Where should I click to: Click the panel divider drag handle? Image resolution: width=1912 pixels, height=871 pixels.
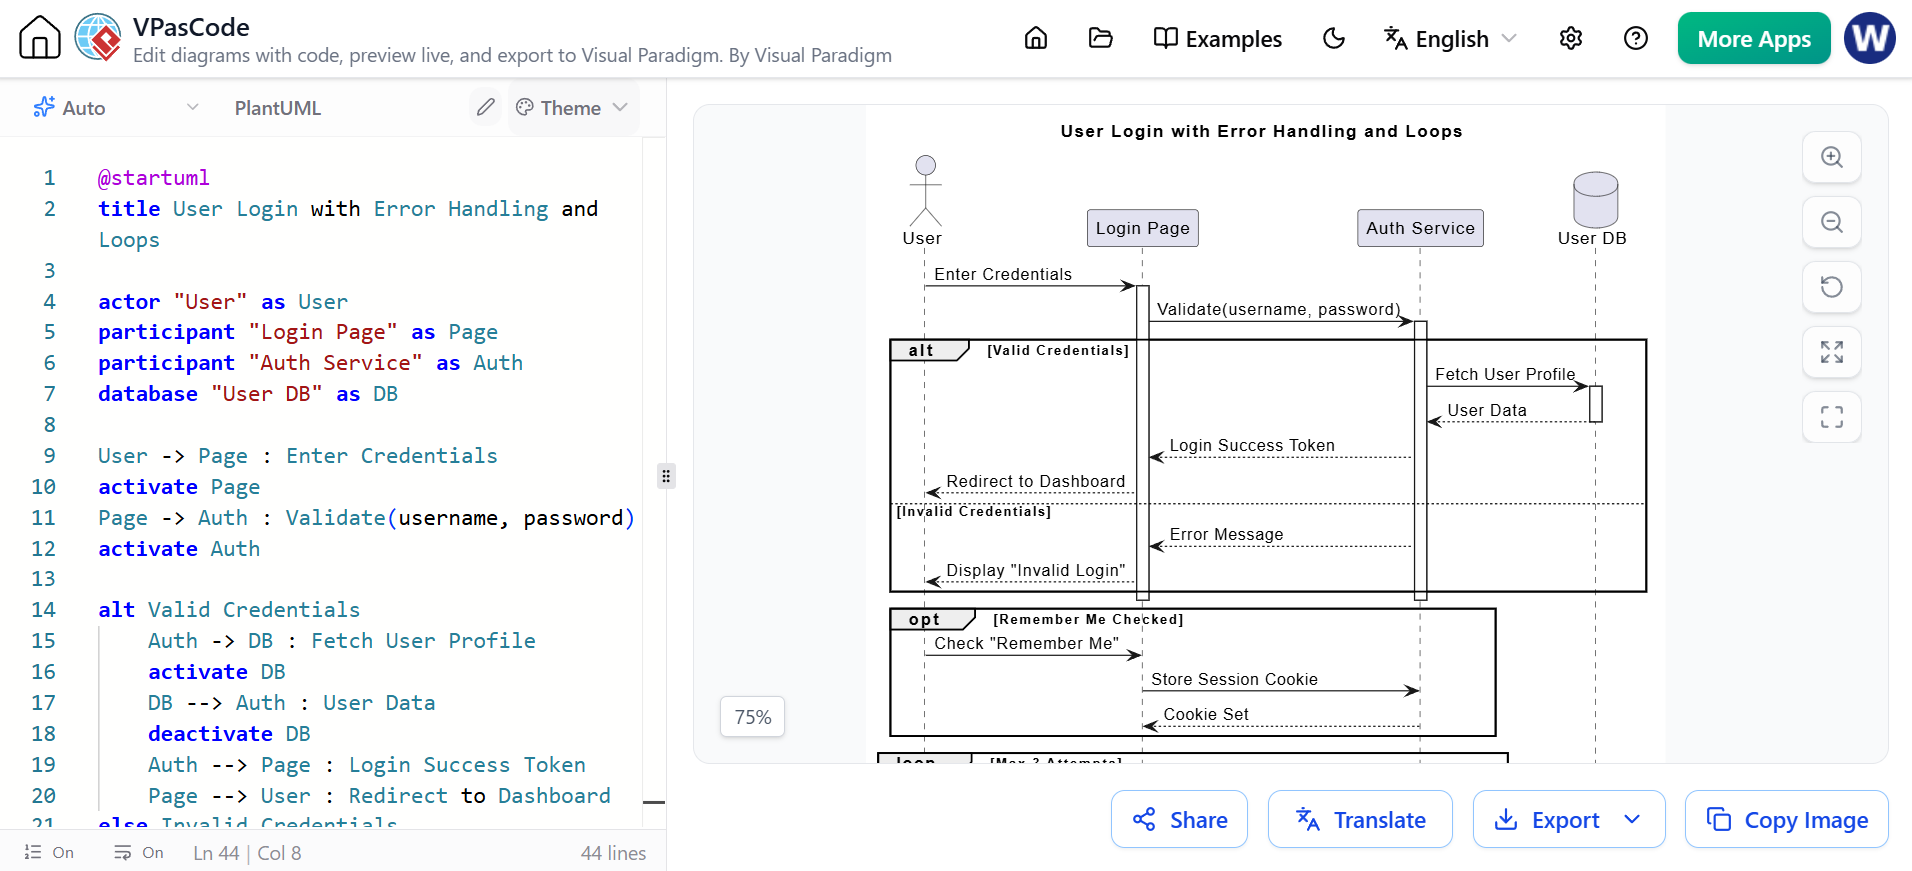(x=666, y=475)
